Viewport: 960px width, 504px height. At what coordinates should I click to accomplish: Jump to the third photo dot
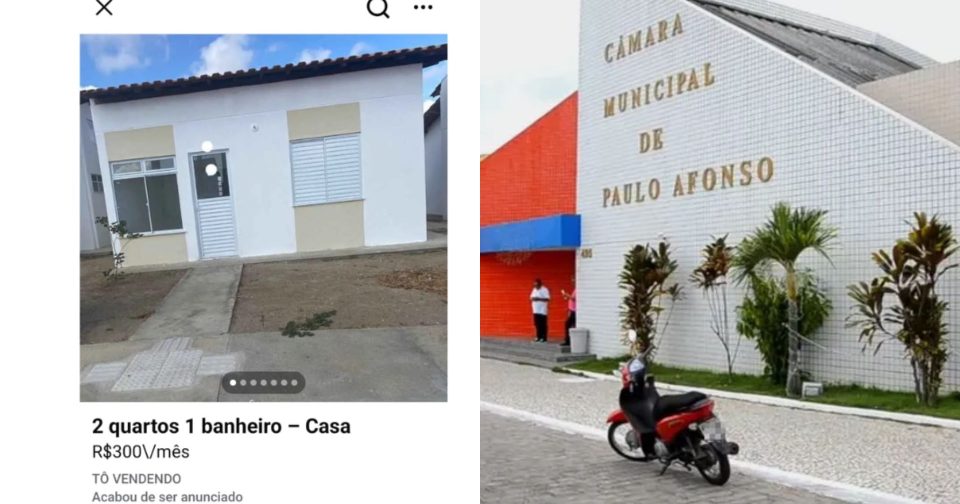coord(253,383)
